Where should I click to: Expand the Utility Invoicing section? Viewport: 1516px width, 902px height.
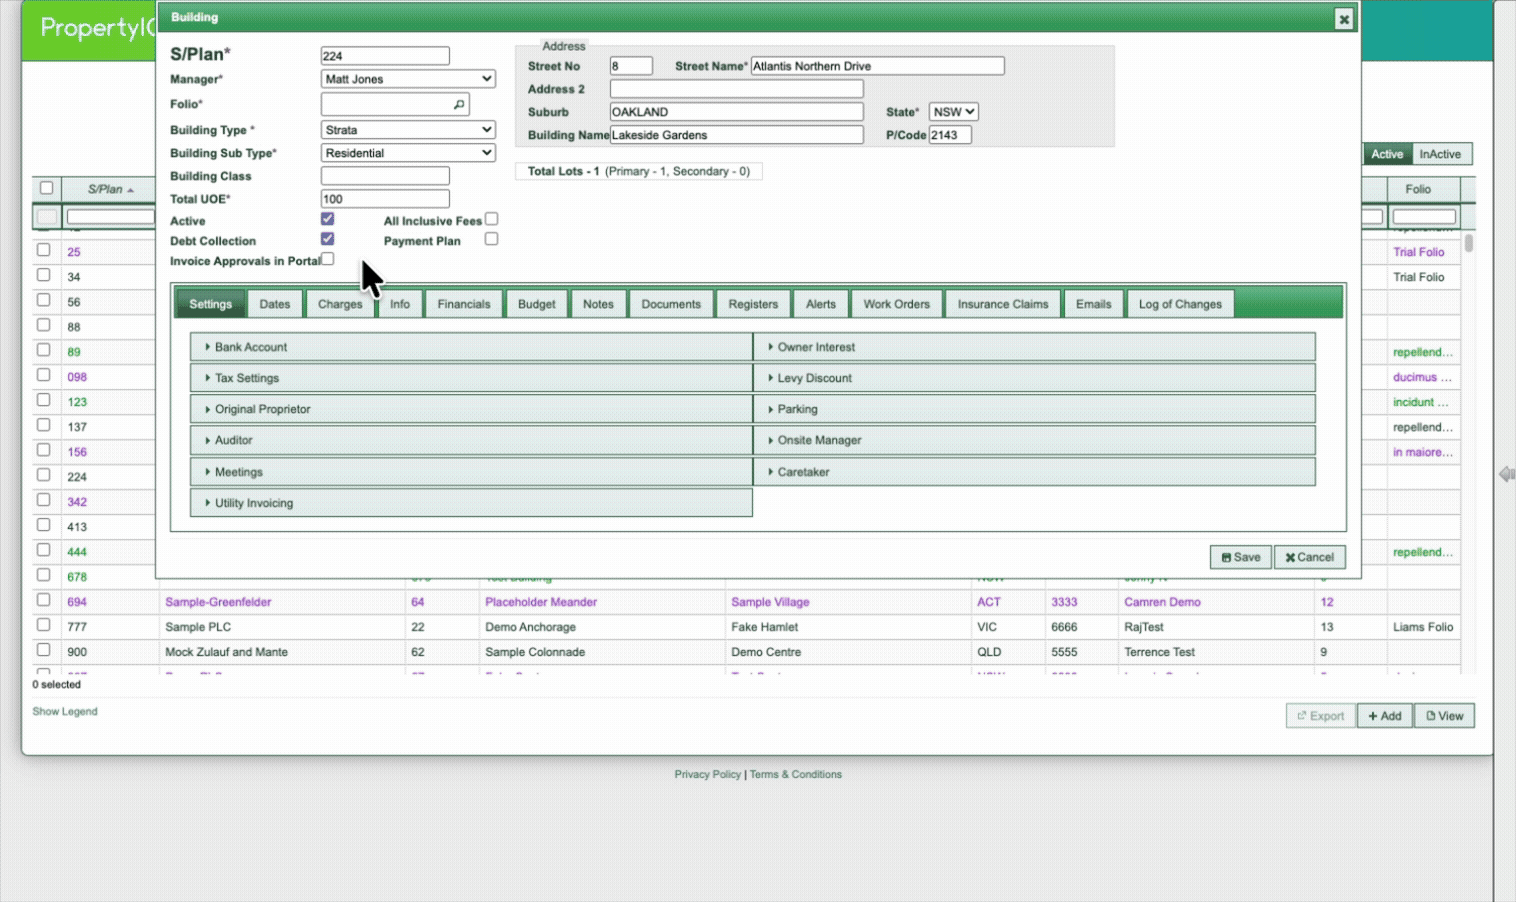pyautogui.click(x=471, y=503)
